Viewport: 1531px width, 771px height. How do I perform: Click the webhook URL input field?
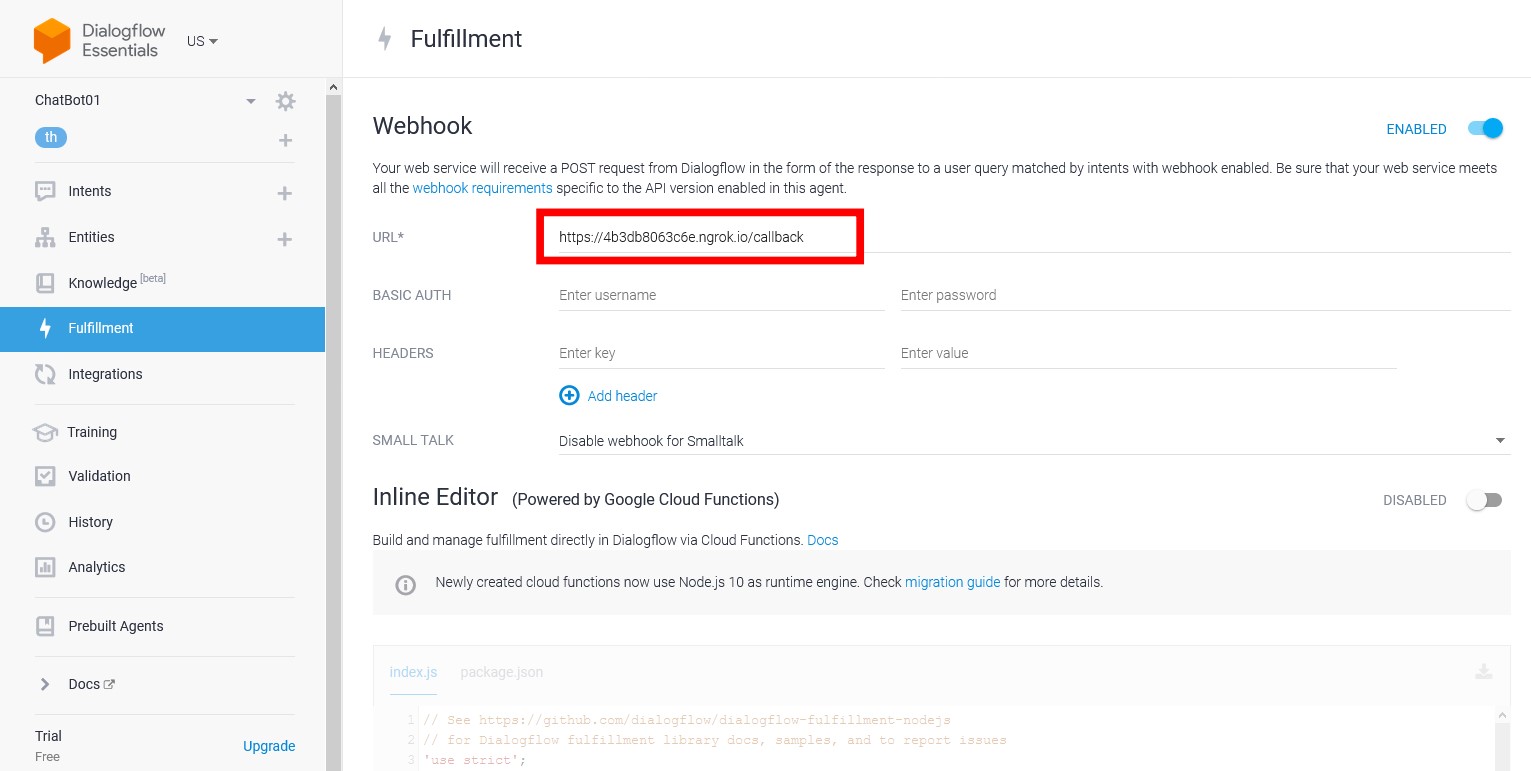(1034, 237)
